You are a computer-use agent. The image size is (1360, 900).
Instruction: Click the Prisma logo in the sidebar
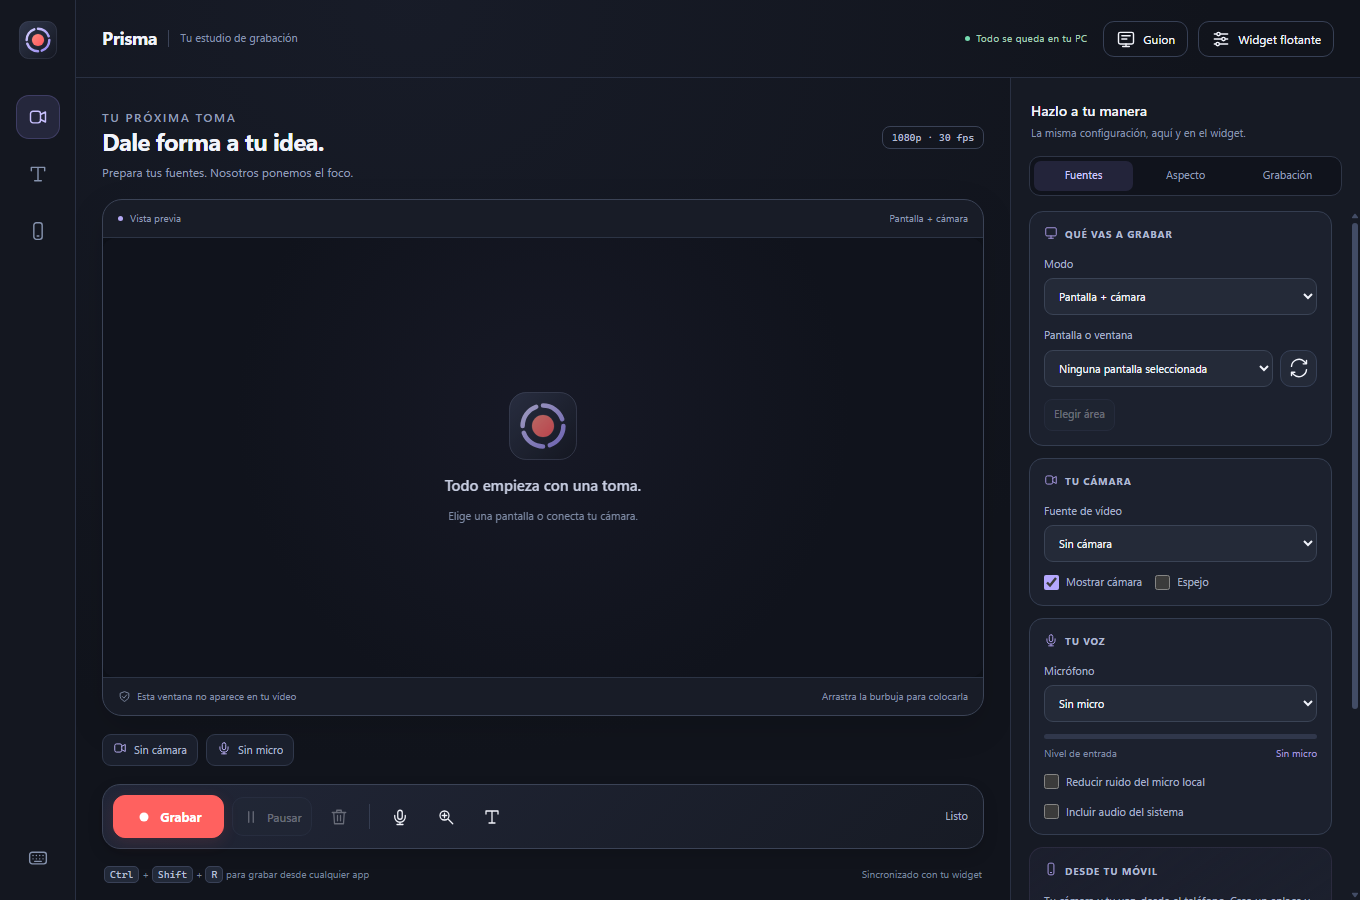[38, 40]
